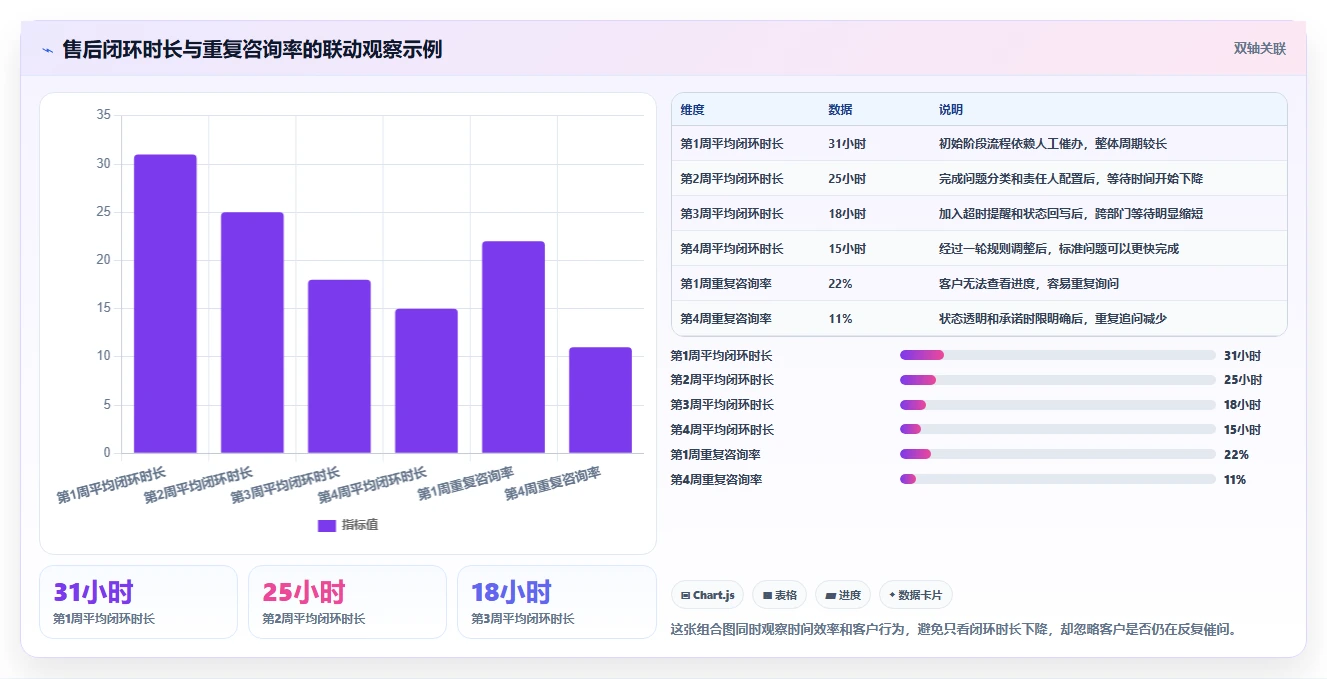The image size is (1327, 679).
Task: Click the 15小时 progress bar
Action: click(x=1058, y=430)
